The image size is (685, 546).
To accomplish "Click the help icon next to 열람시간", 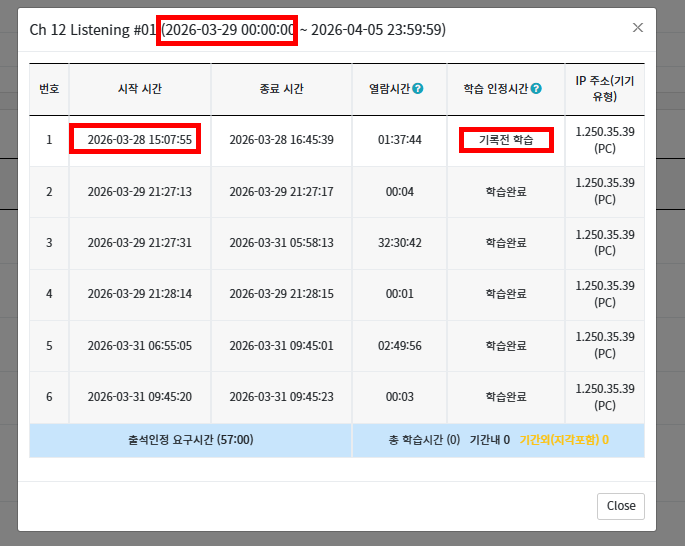I will (418, 89).
